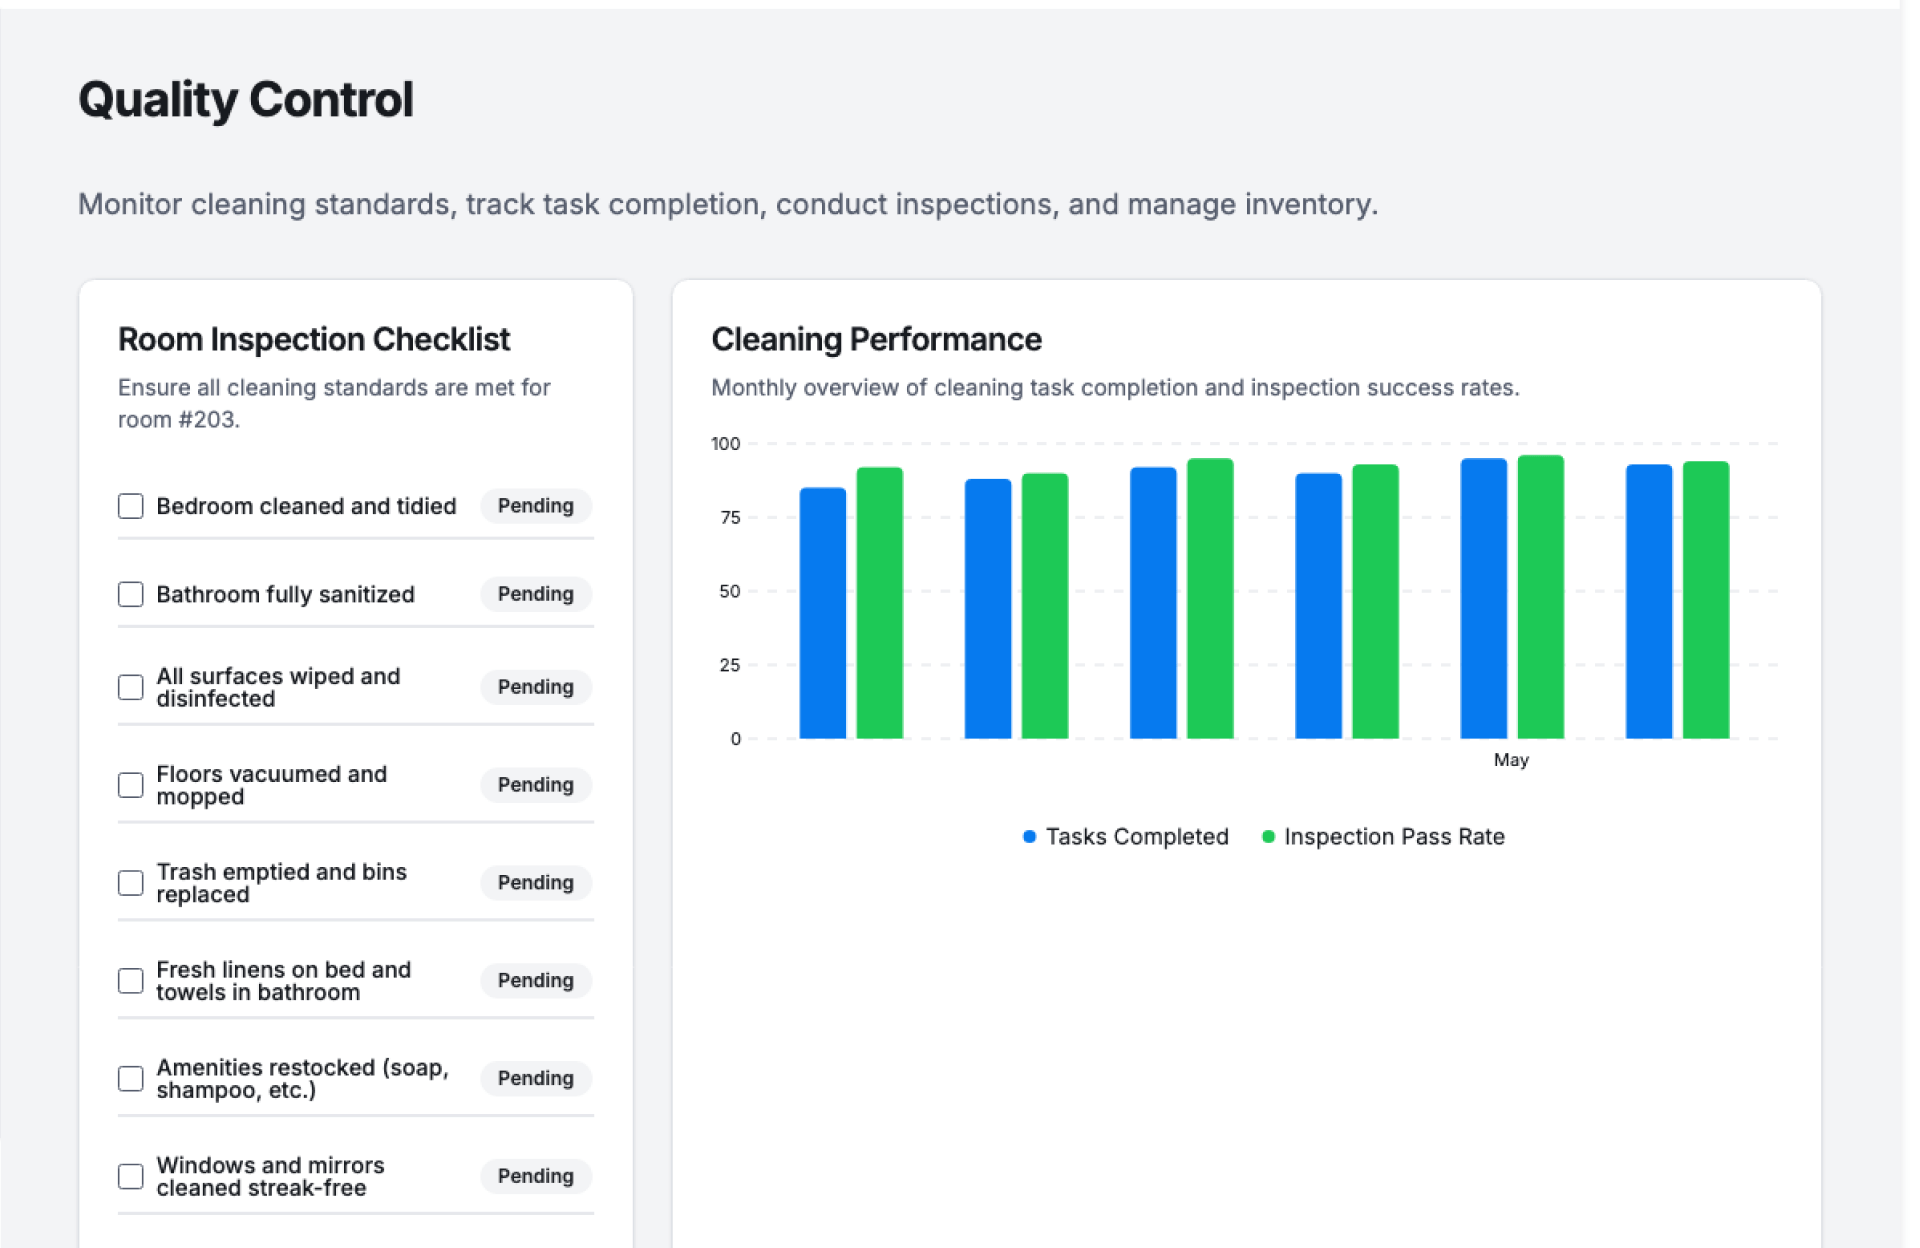
Task: Mark All surfaces wiped and disinfected done
Action: click(131, 687)
